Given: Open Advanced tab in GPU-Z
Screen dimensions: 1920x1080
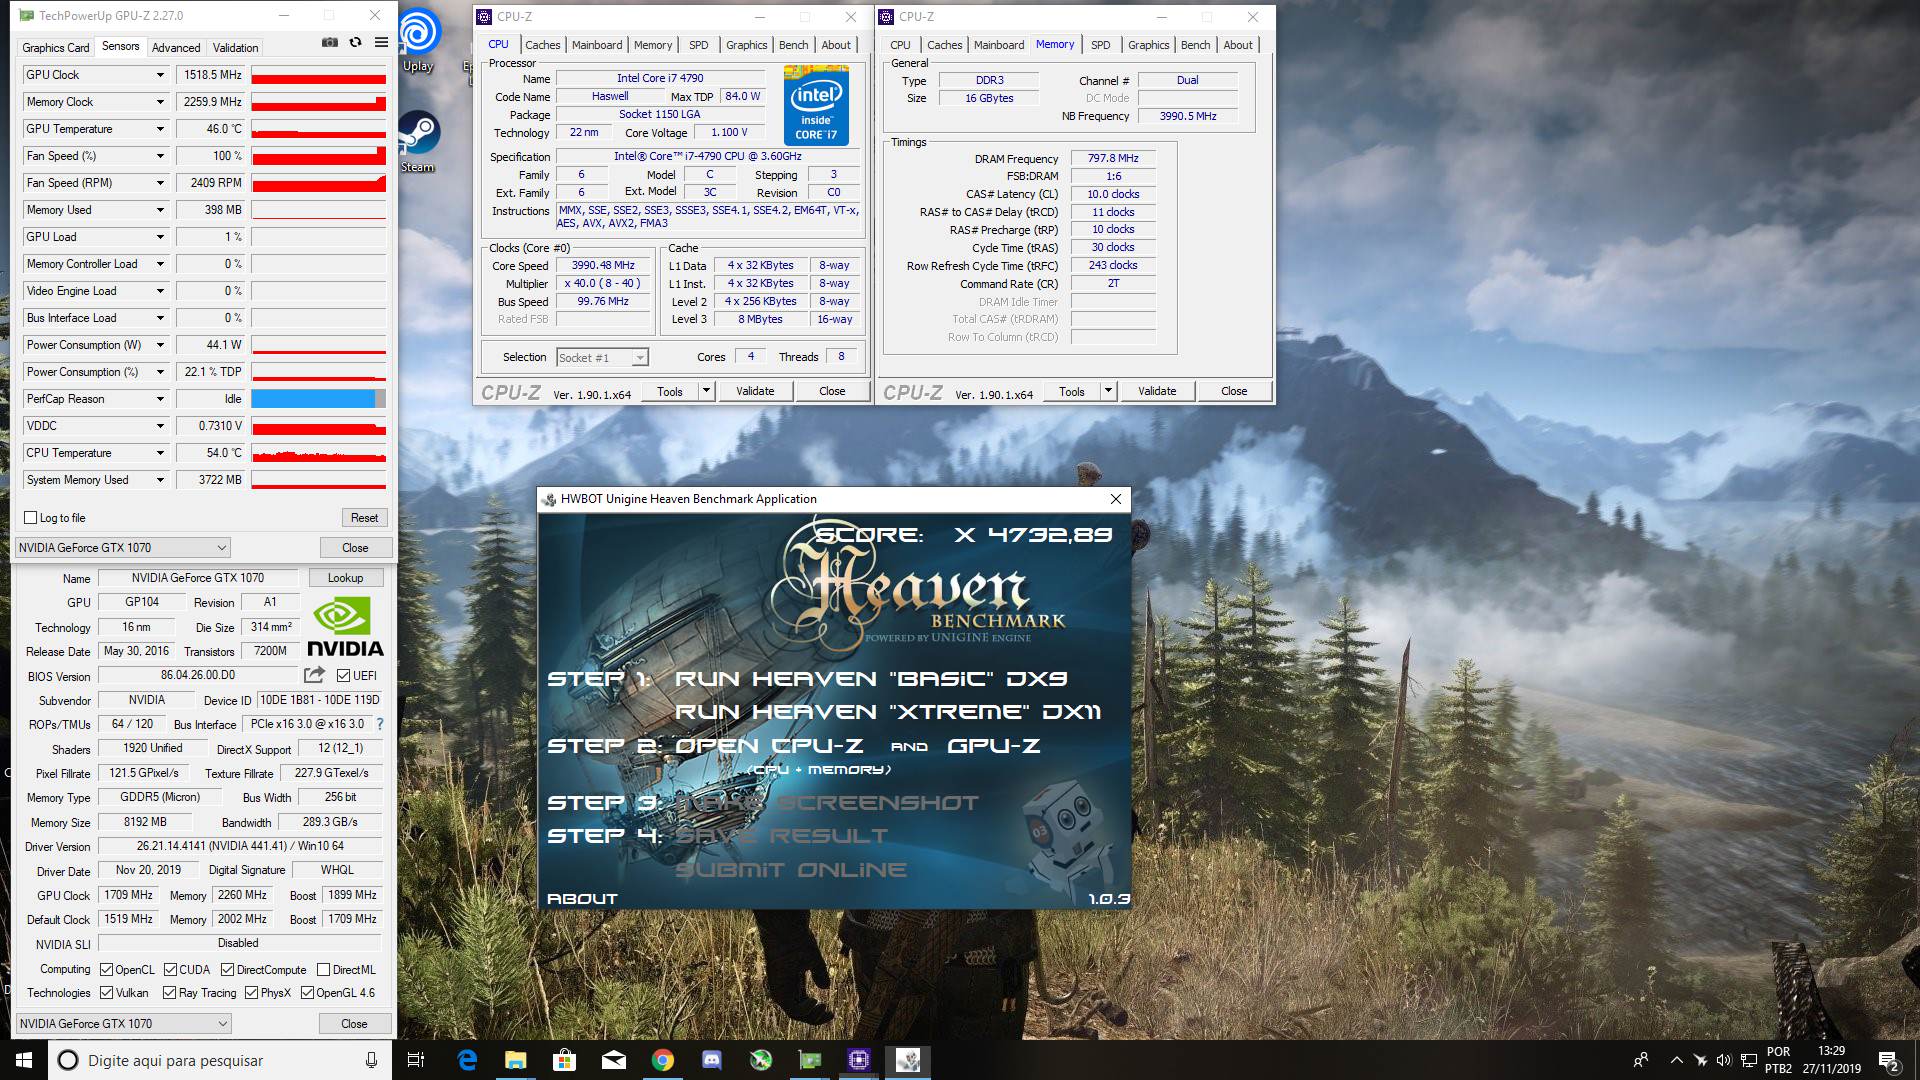Looking at the screenshot, I should point(176,47).
